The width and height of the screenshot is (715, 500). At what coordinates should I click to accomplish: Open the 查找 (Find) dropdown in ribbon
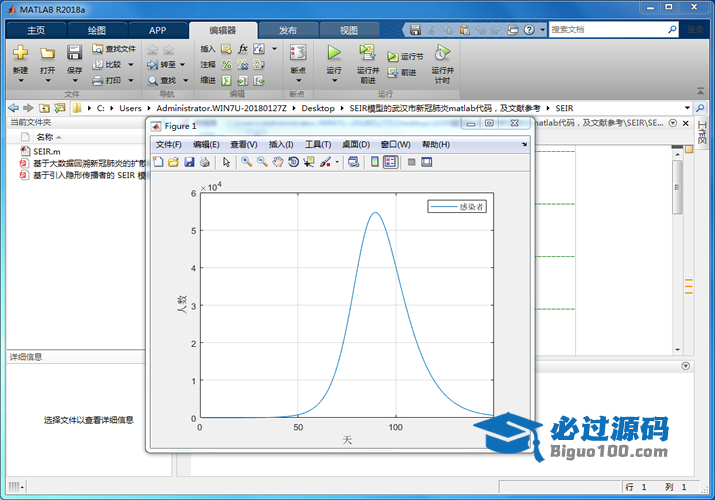click(x=186, y=81)
